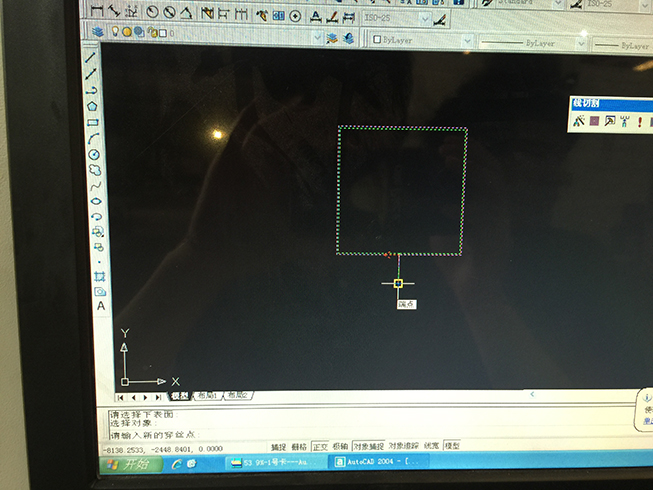
Task: Select the Rectangle draw tool
Action: (x=93, y=123)
